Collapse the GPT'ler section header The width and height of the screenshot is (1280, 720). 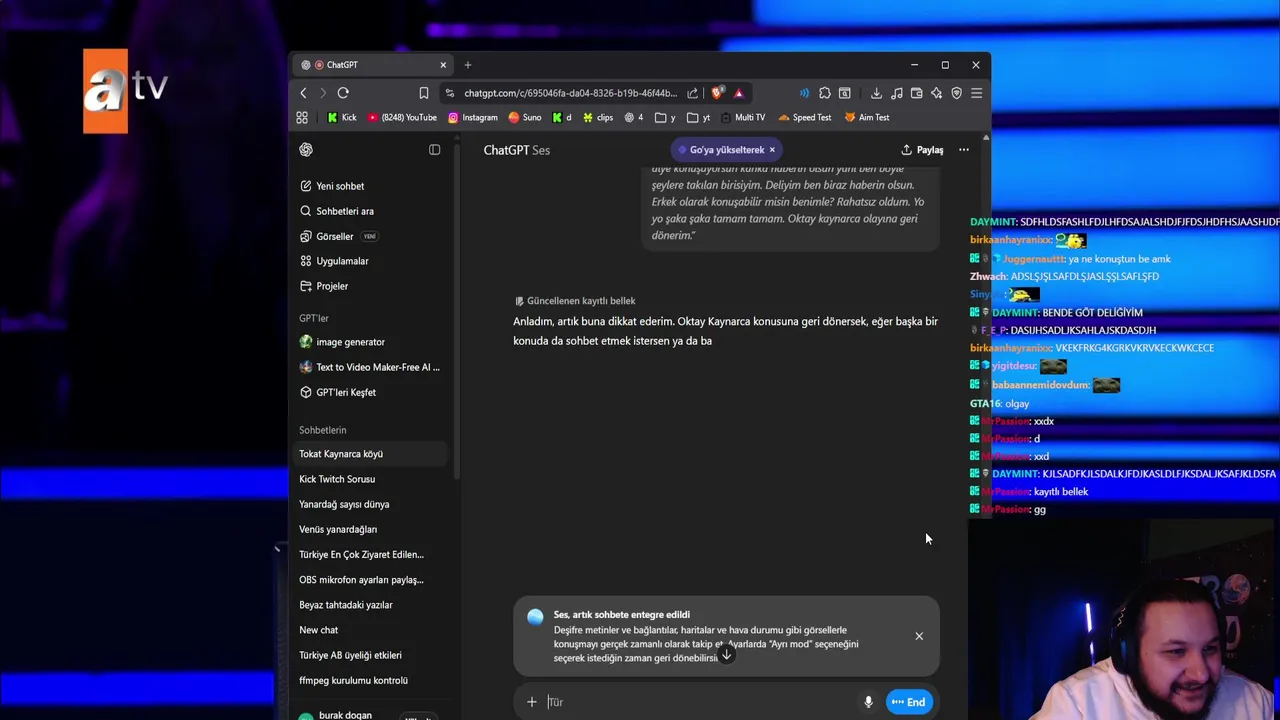point(314,318)
